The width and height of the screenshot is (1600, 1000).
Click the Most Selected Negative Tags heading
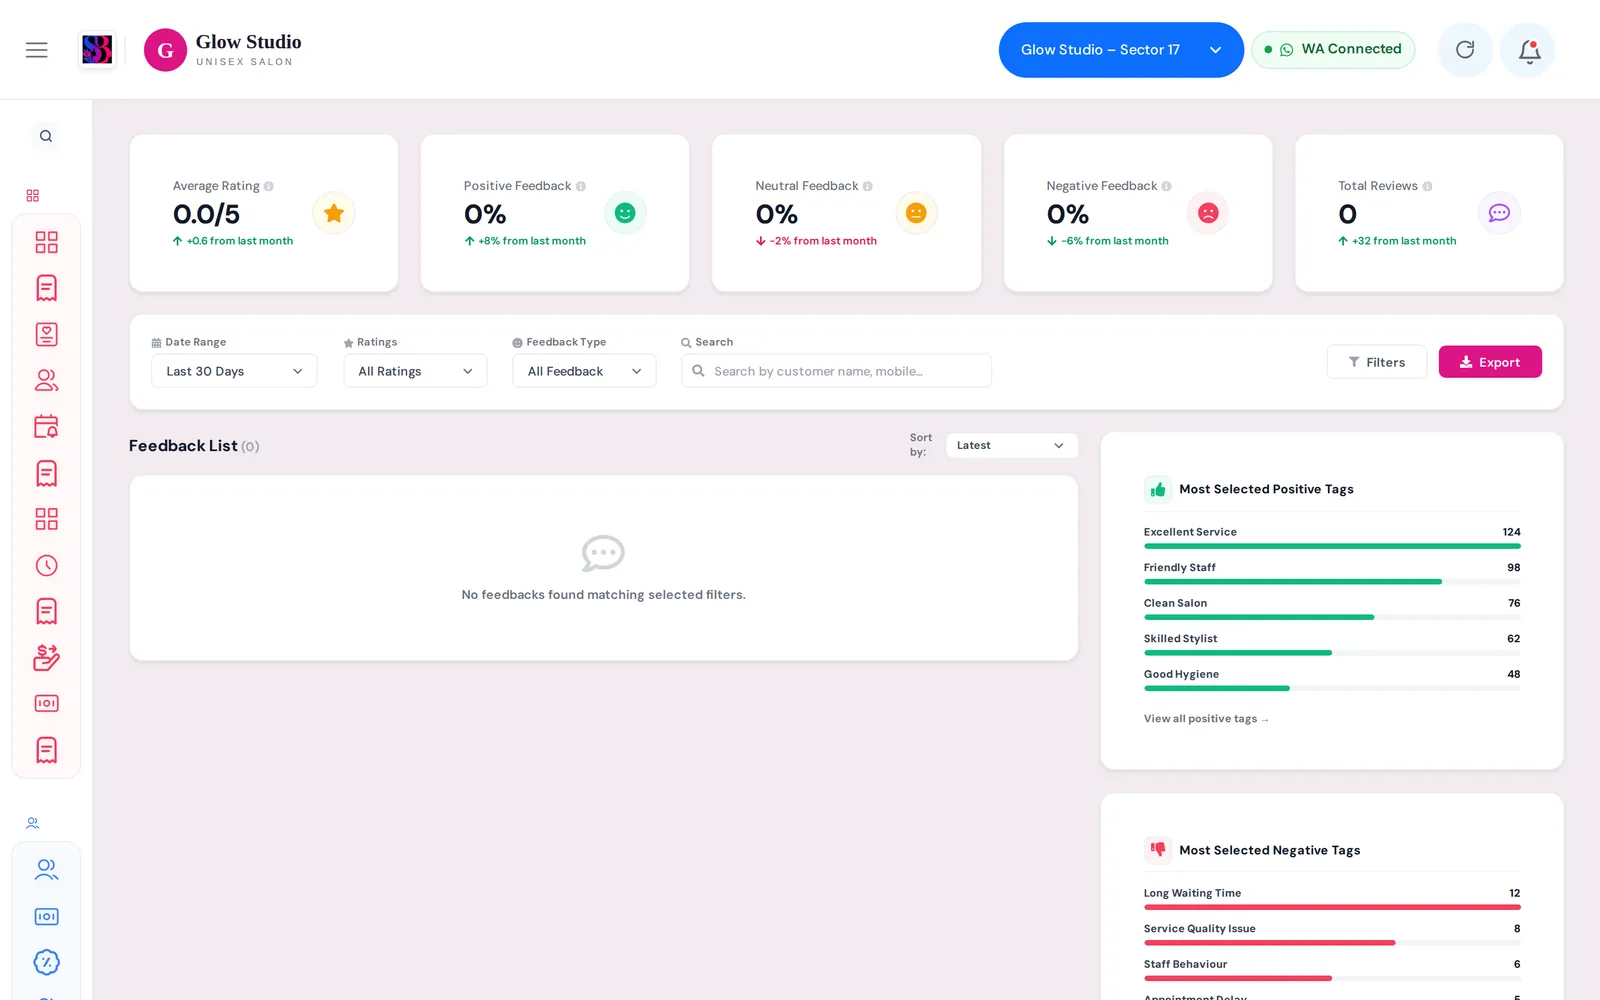pos(1270,850)
